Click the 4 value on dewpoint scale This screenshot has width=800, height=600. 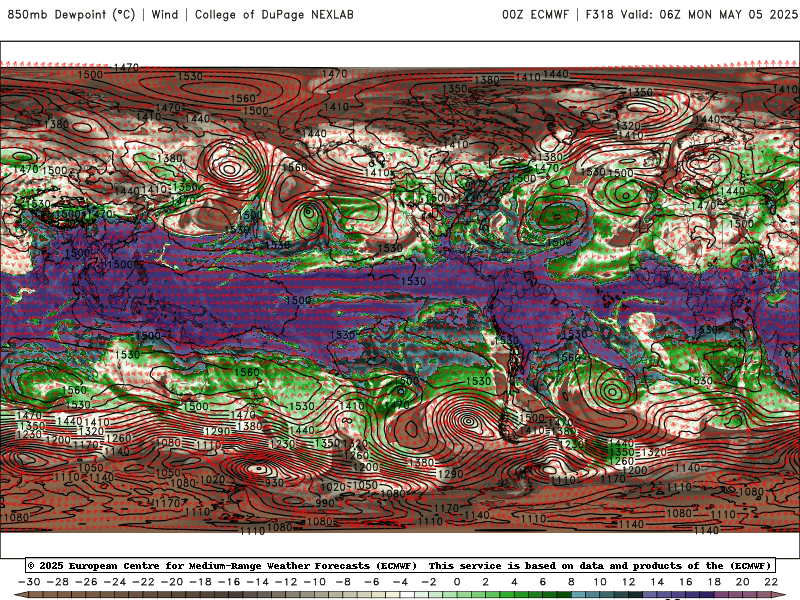pyautogui.click(x=514, y=582)
